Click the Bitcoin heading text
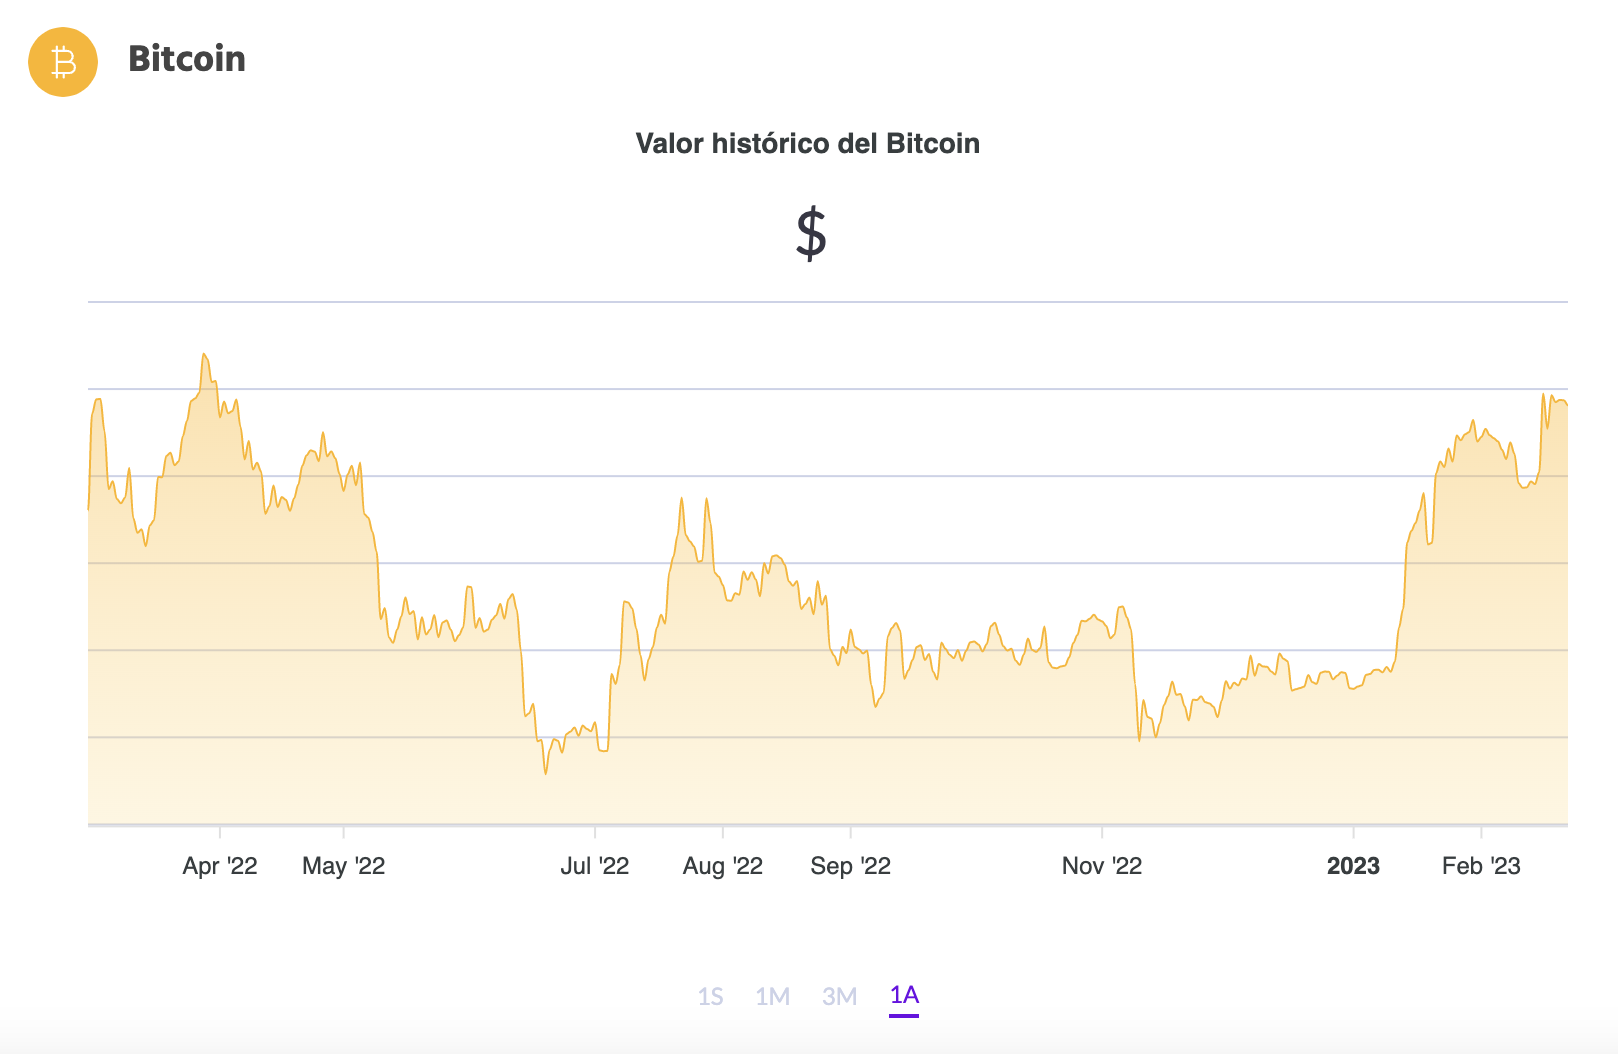Image resolution: width=1618 pixels, height=1054 pixels. [x=187, y=60]
